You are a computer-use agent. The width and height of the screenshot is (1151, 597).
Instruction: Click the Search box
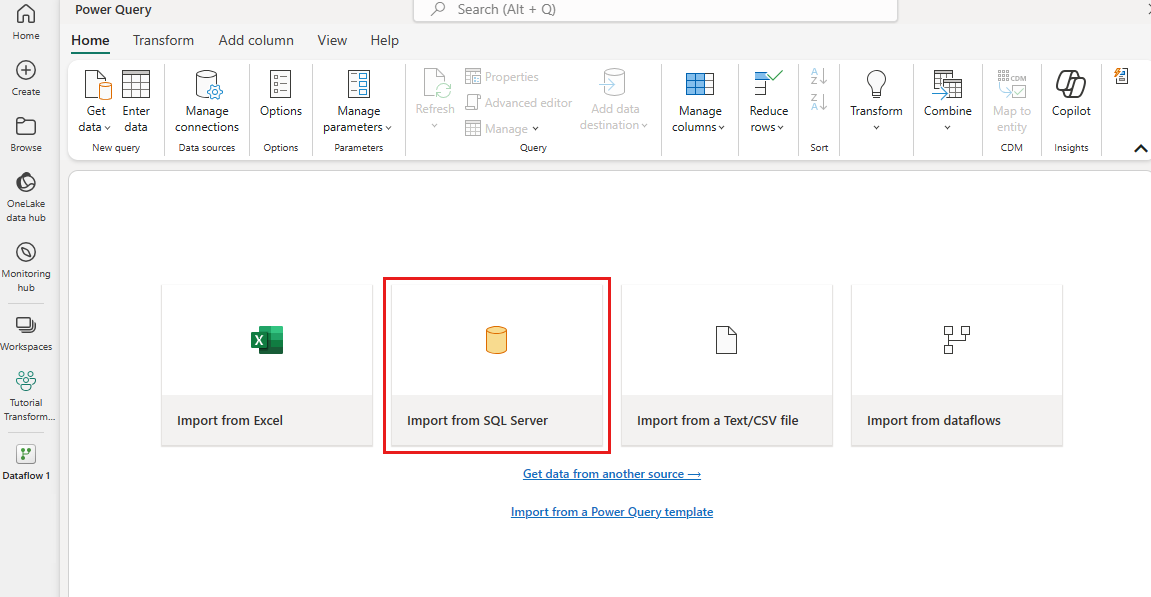click(655, 10)
